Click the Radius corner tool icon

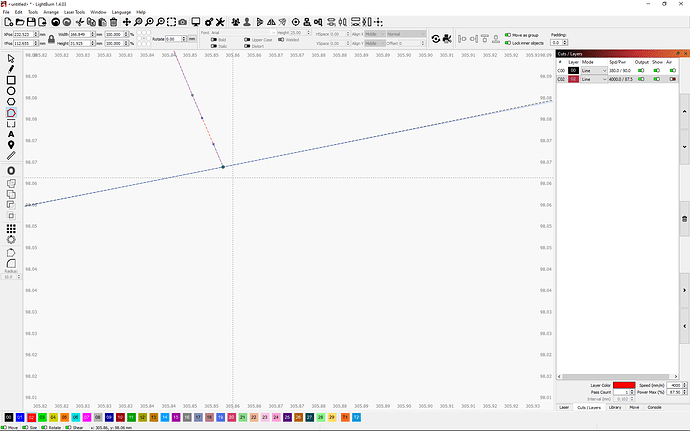pos(11,264)
